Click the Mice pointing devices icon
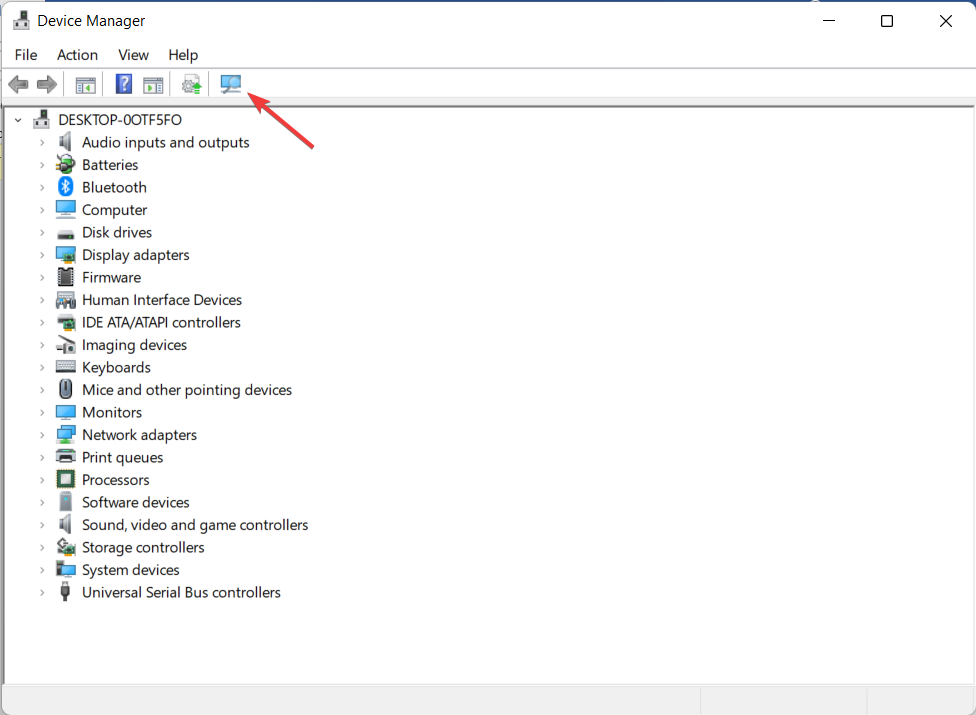 (65, 390)
